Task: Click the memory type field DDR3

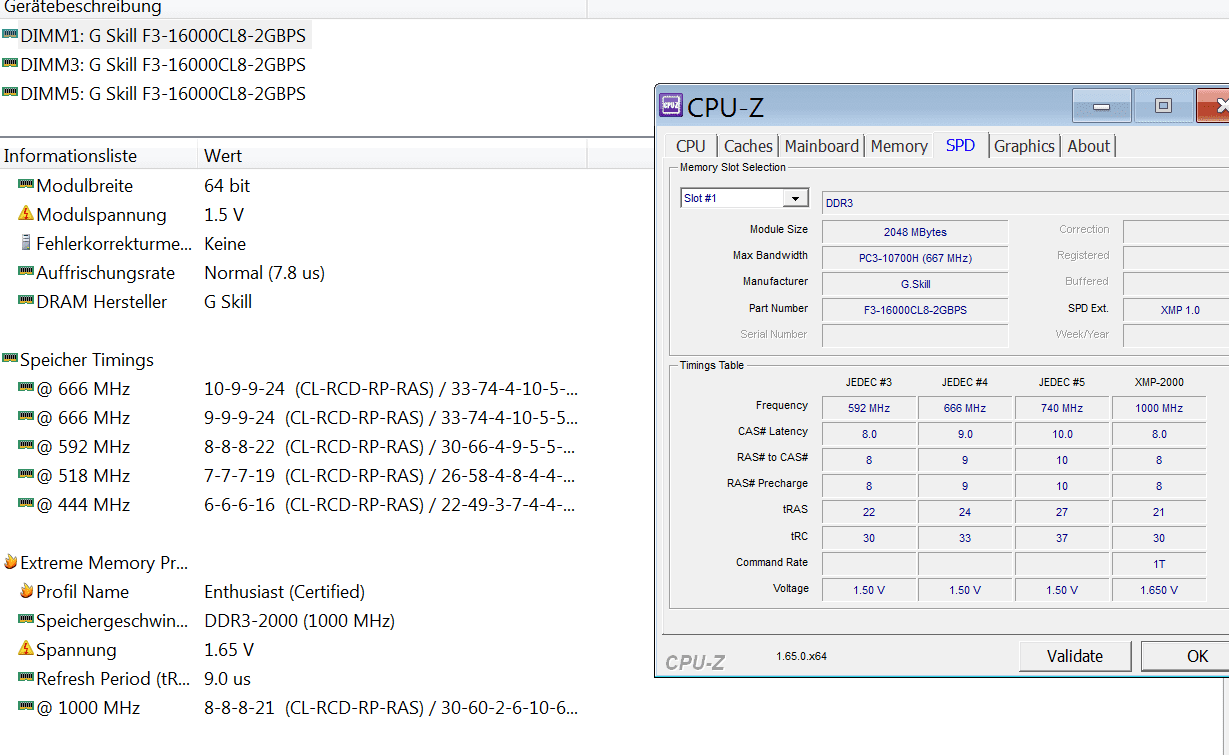Action: point(1025,203)
